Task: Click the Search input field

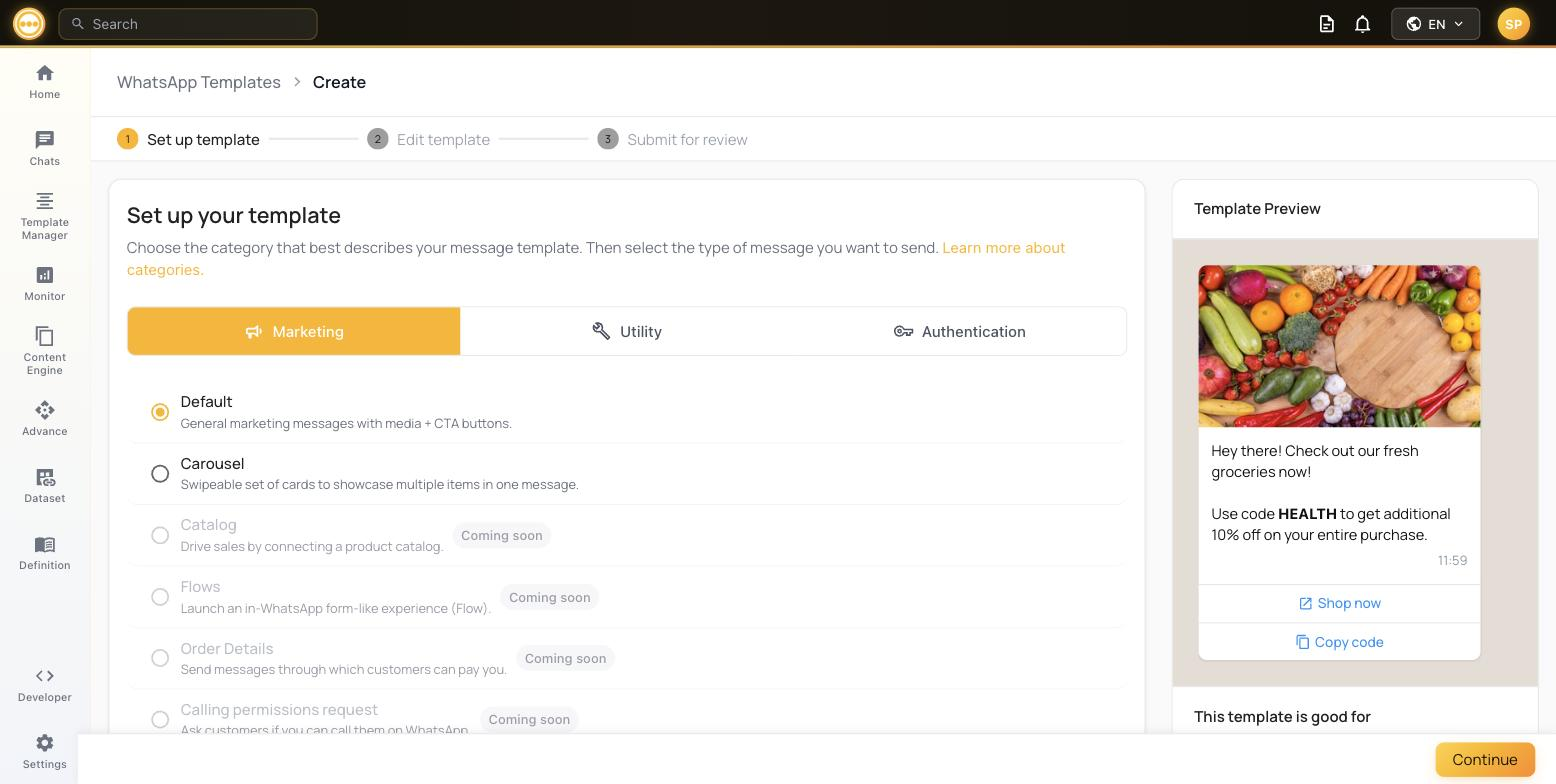Action: (188, 24)
